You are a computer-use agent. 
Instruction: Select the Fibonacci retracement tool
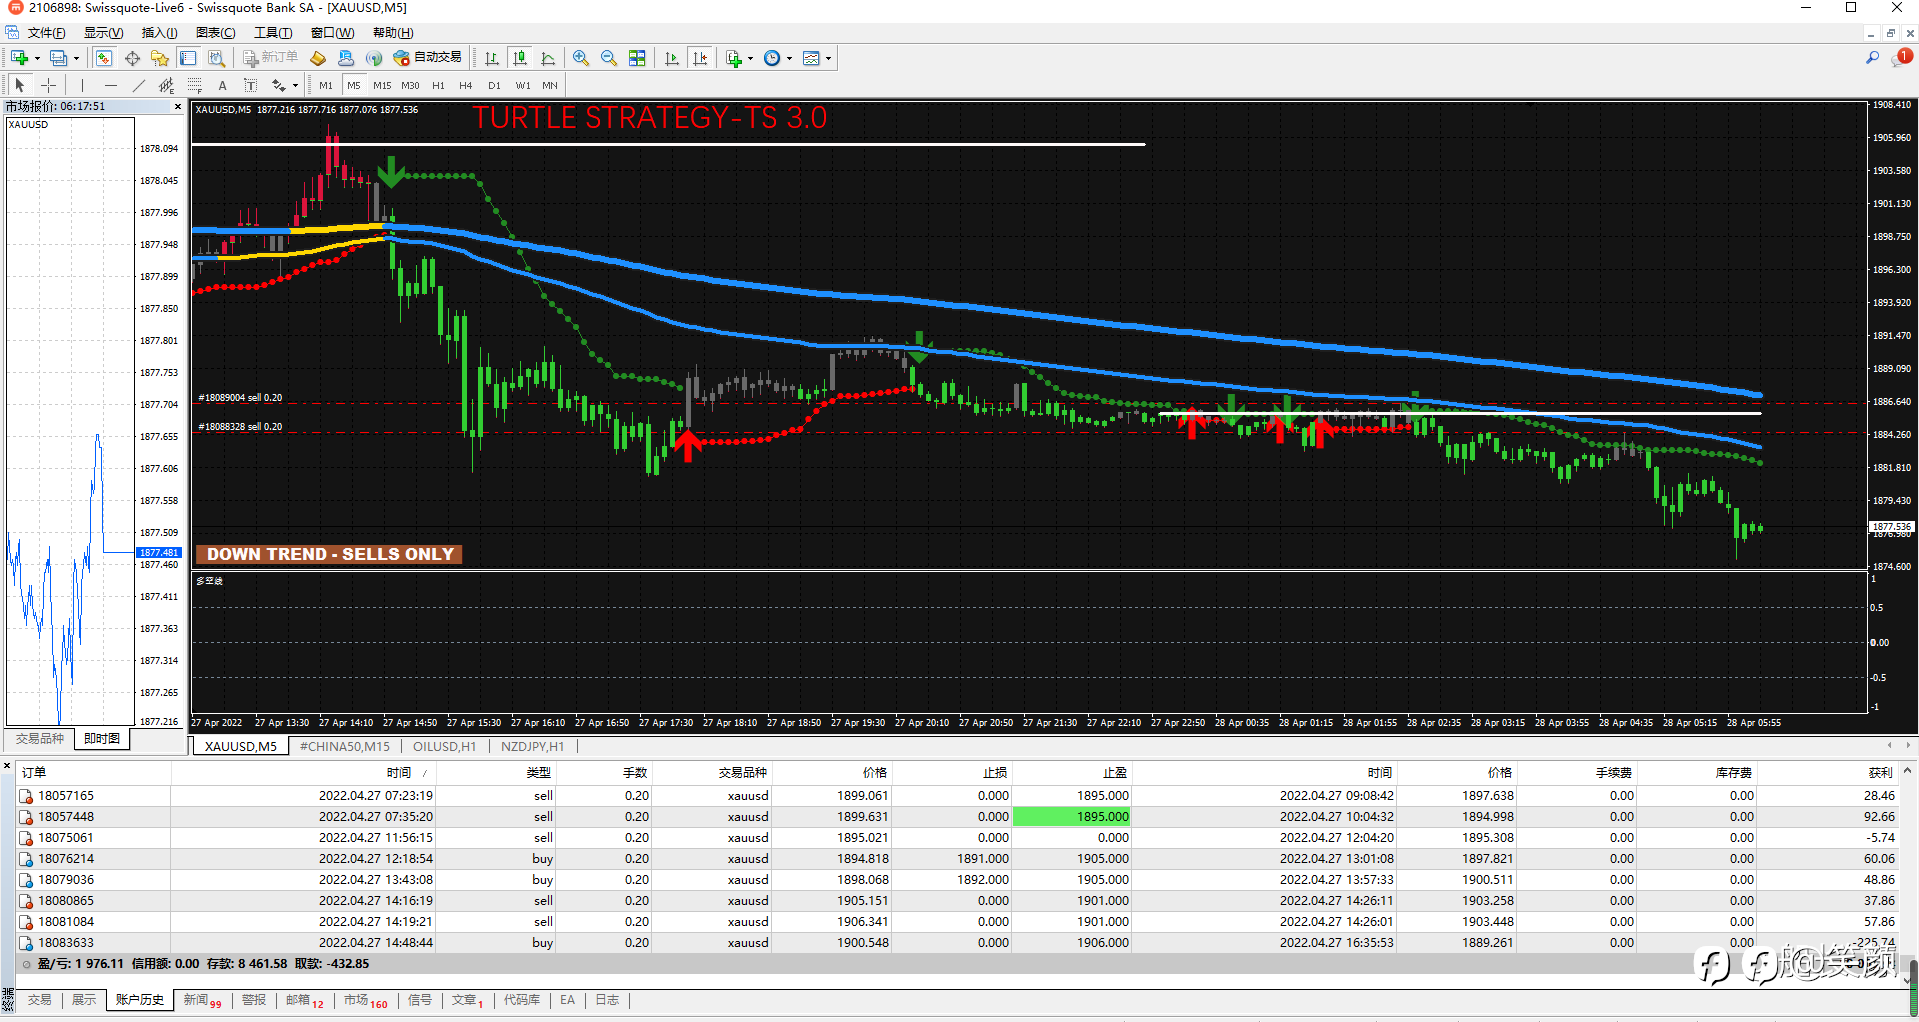(195, 85)
